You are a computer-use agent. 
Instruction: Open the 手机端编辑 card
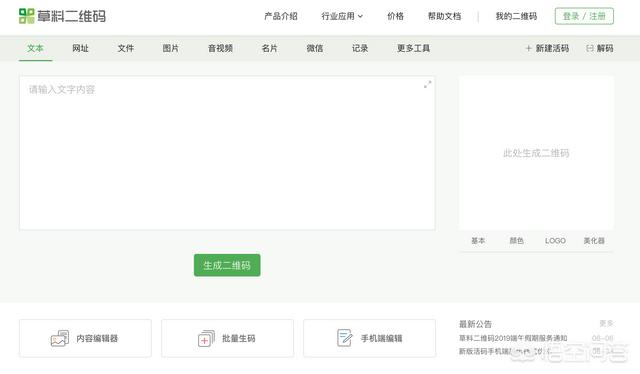pyautogui.click(x=369, y=338)
